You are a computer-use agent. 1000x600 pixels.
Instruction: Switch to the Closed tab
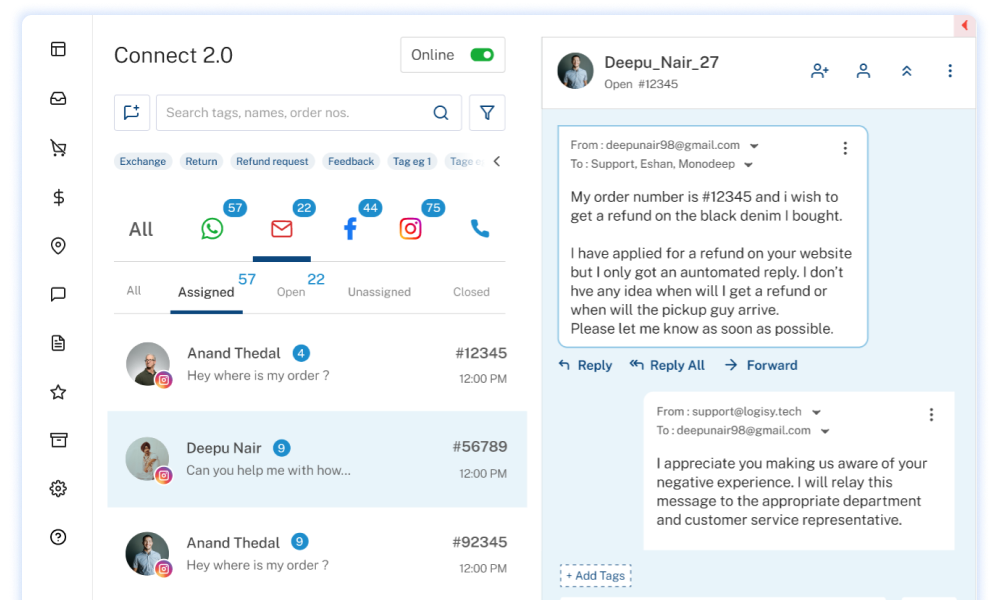[x=471, y=292]
